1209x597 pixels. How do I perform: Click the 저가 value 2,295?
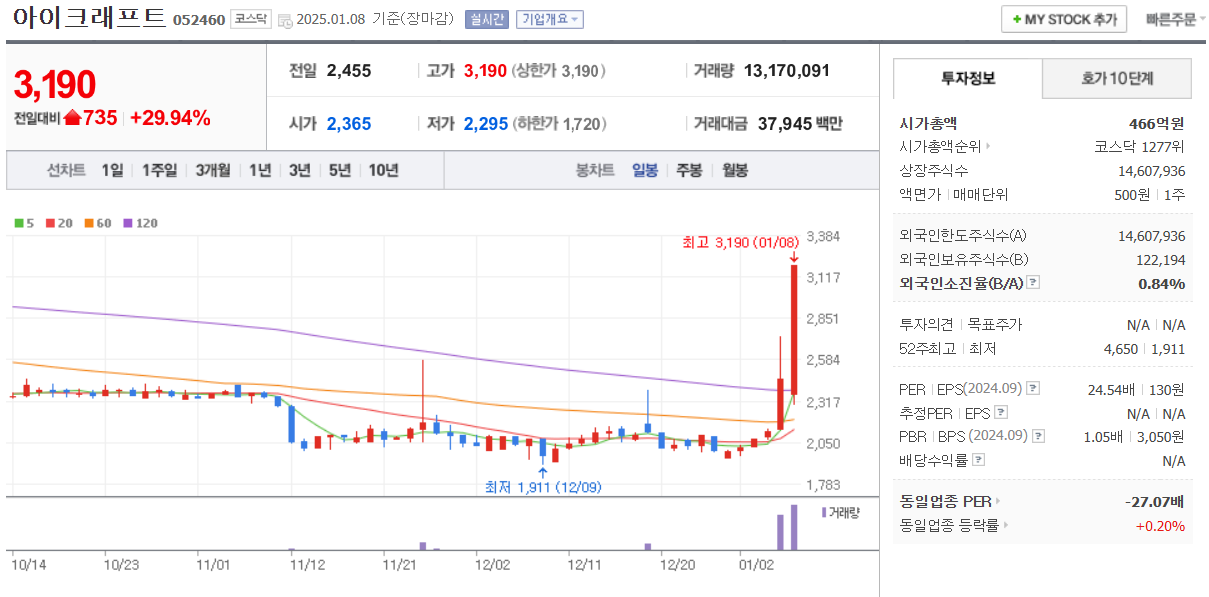click(486, 124)
